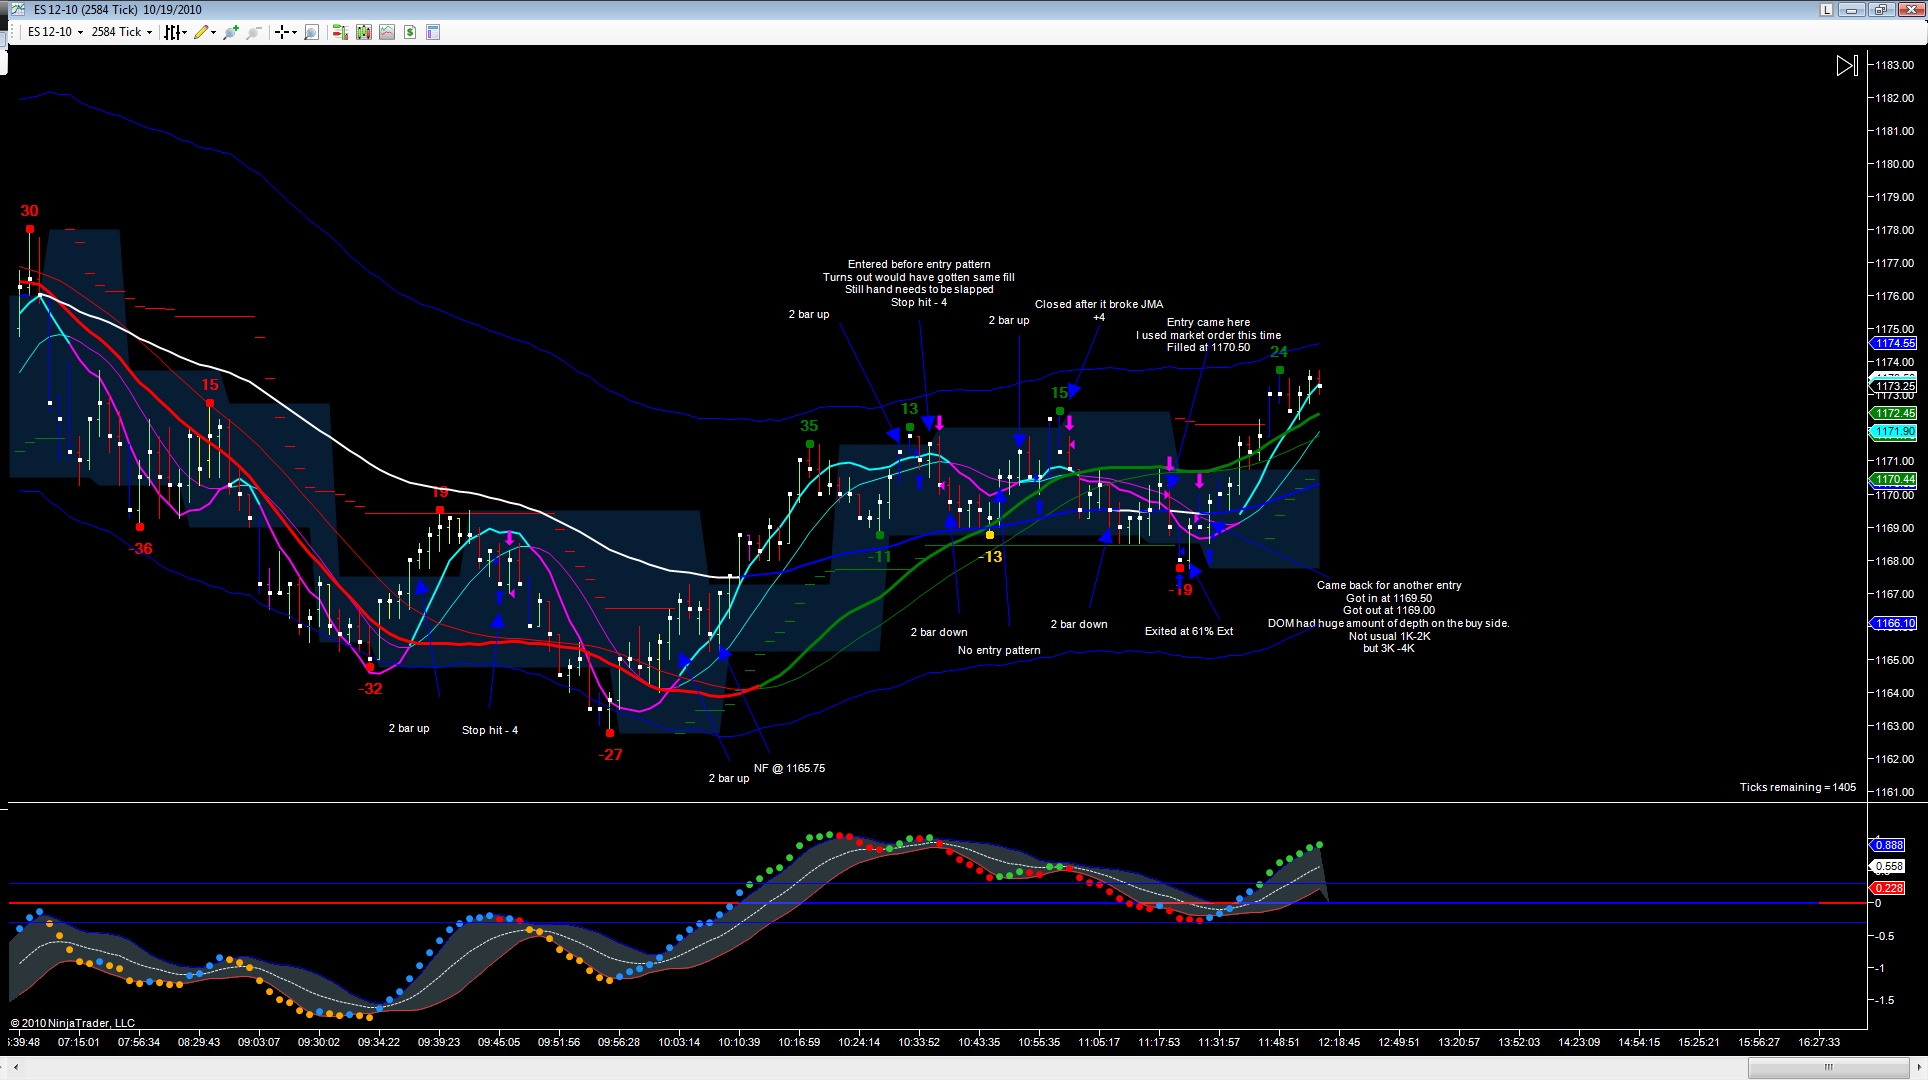Open the indicators chart icon
Image resolution: width=1928 pixels, height=1080 pixels.
(x=387, y=32)
